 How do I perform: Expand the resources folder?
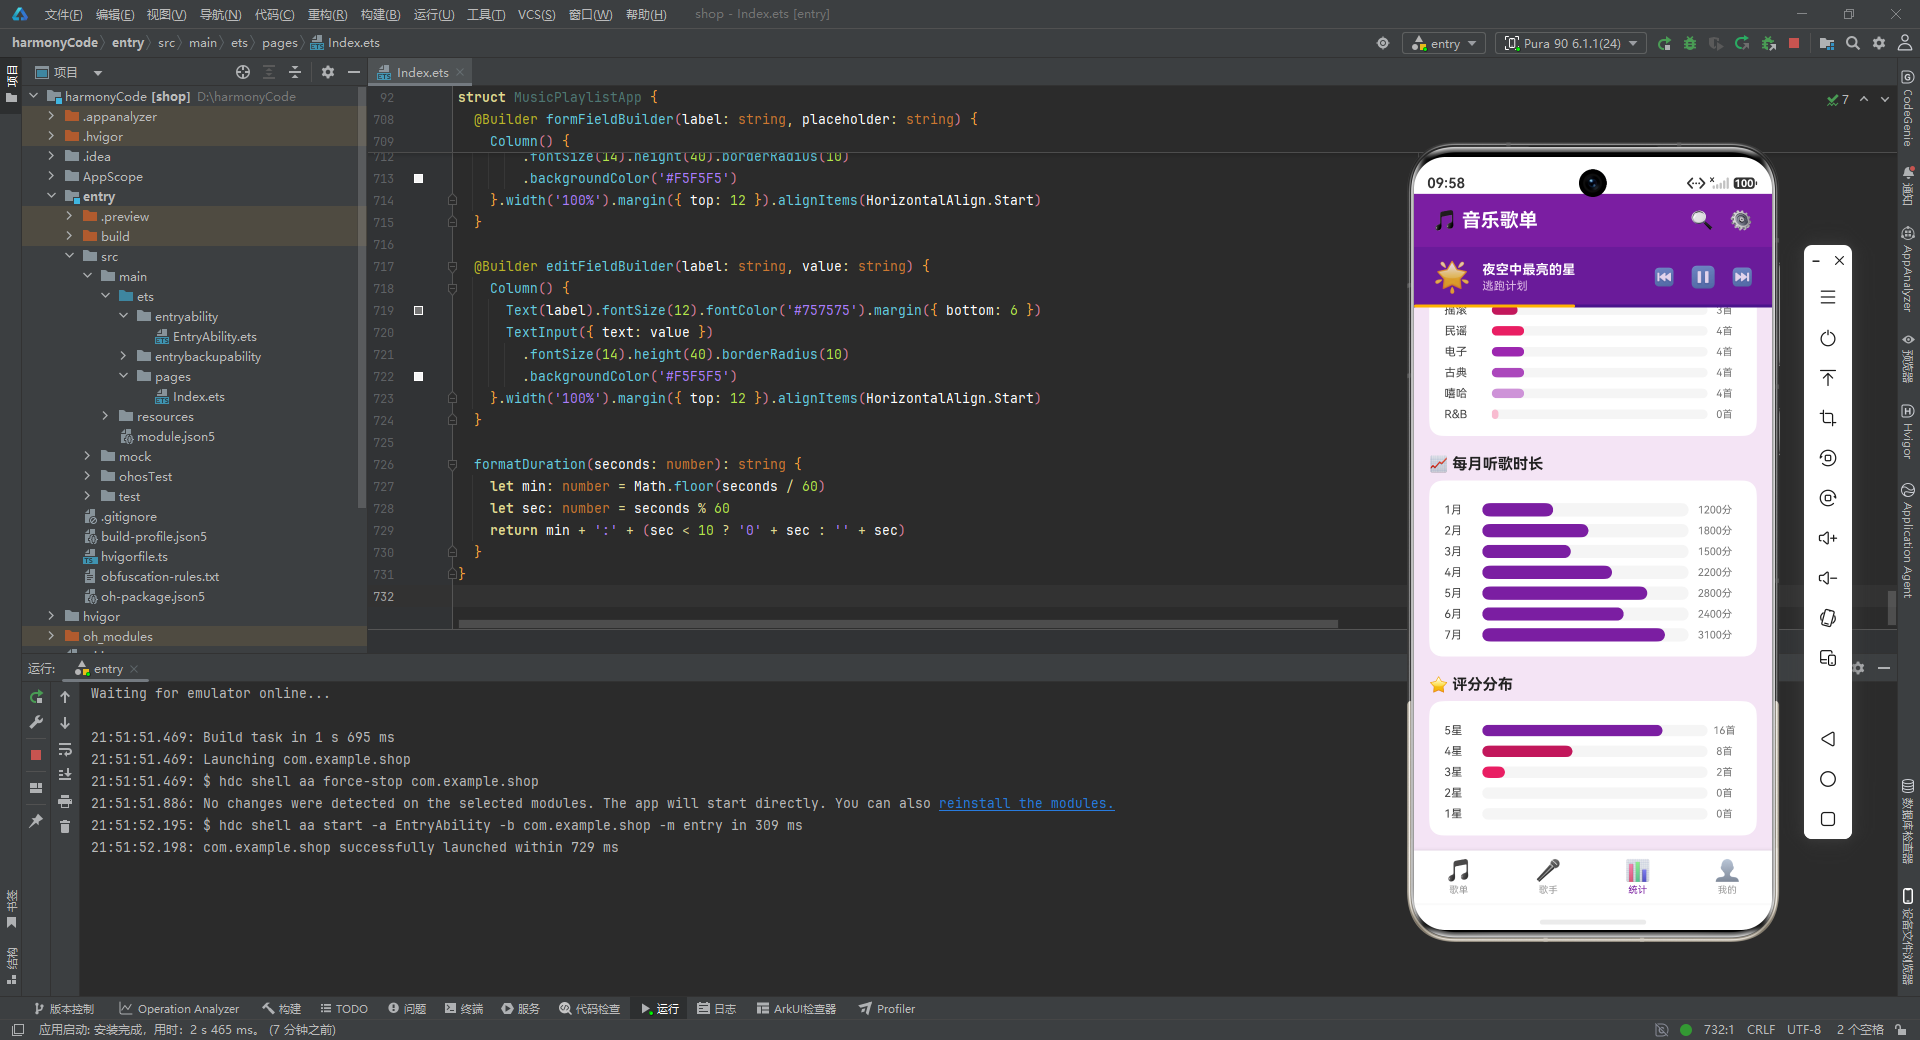(105, 417)
